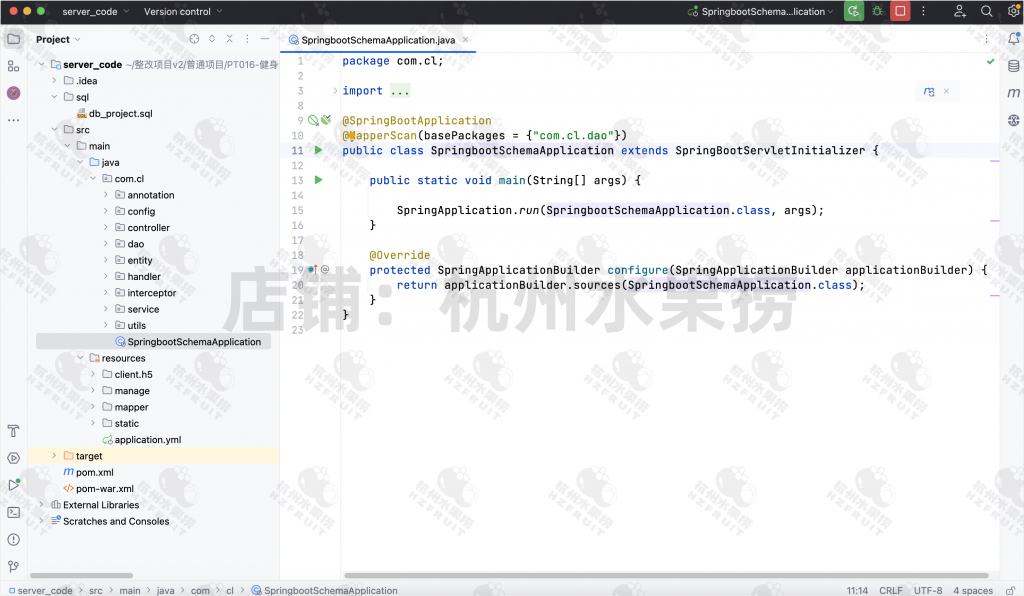Click the CRLF line separator widget
The height and width of the screenshot is (596, 1024).
click(890, 590)
